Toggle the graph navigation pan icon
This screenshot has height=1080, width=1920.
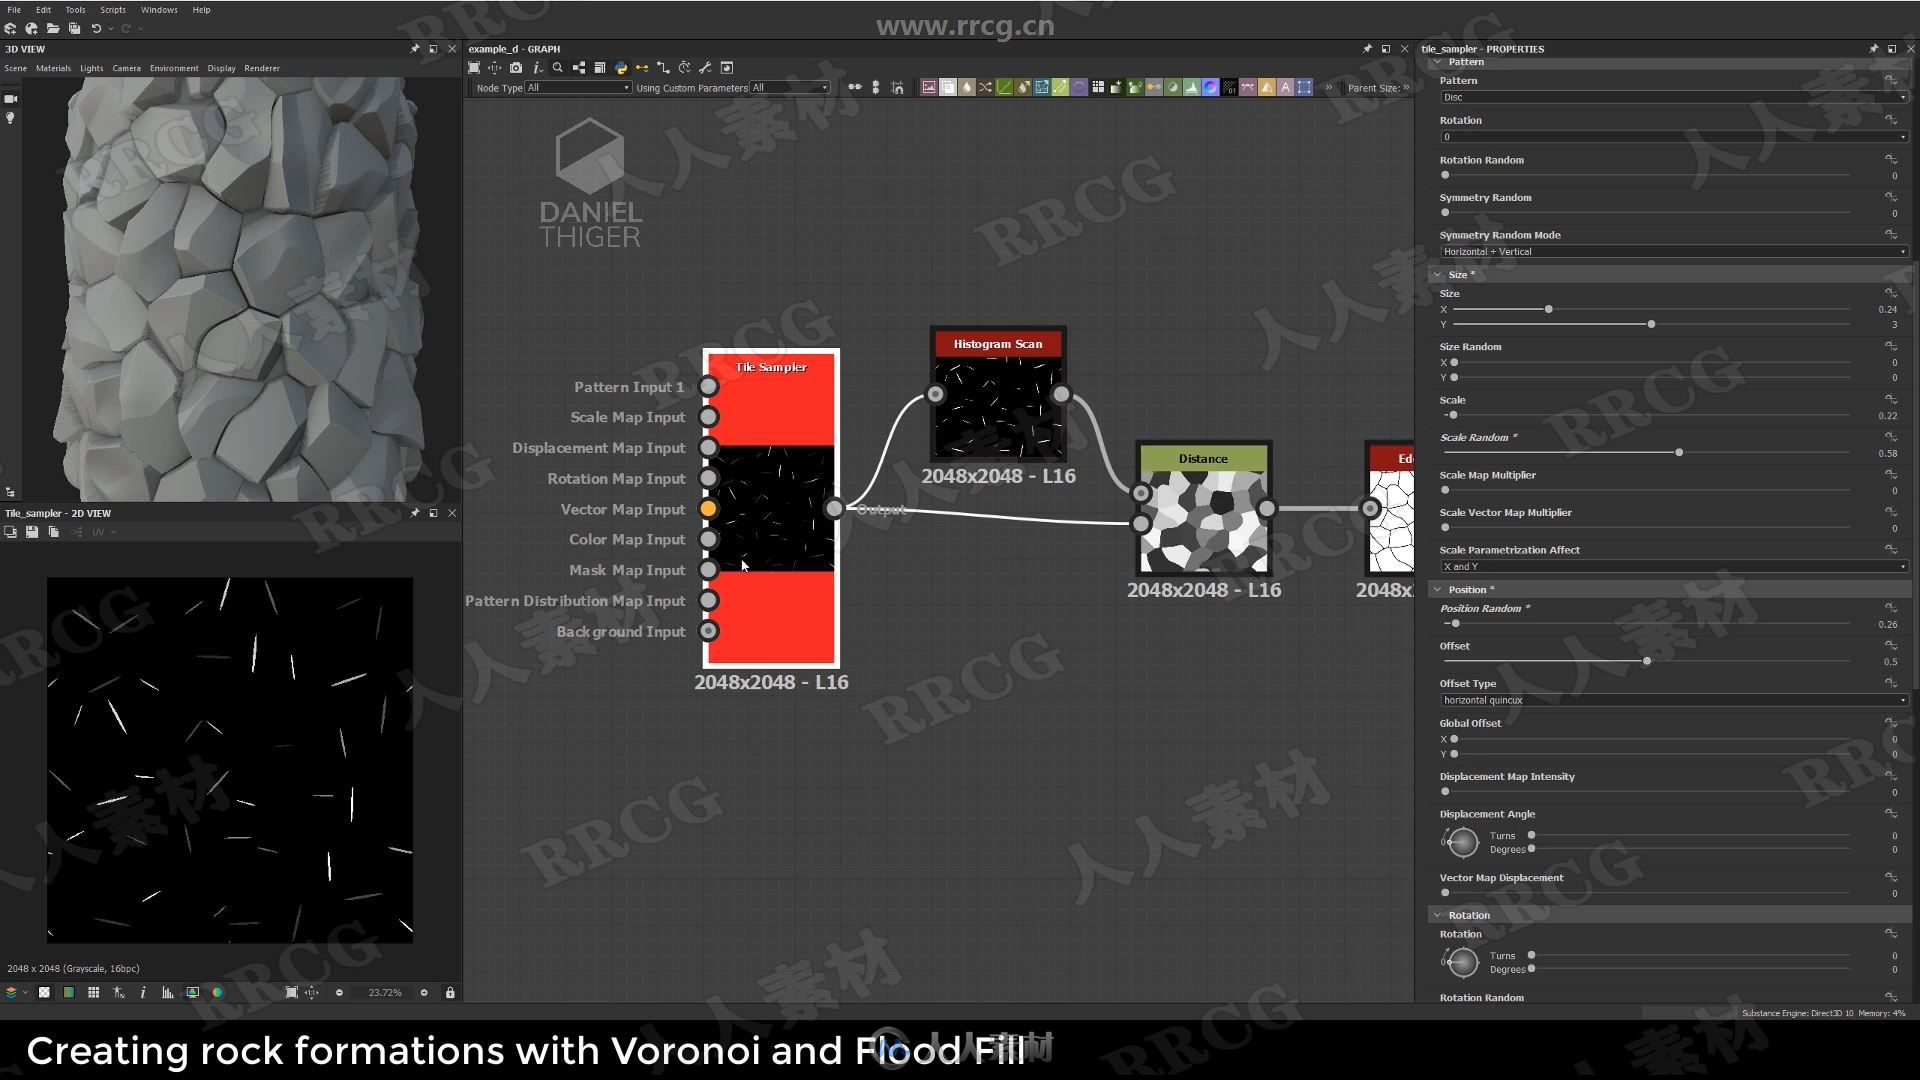click(497, 67)
